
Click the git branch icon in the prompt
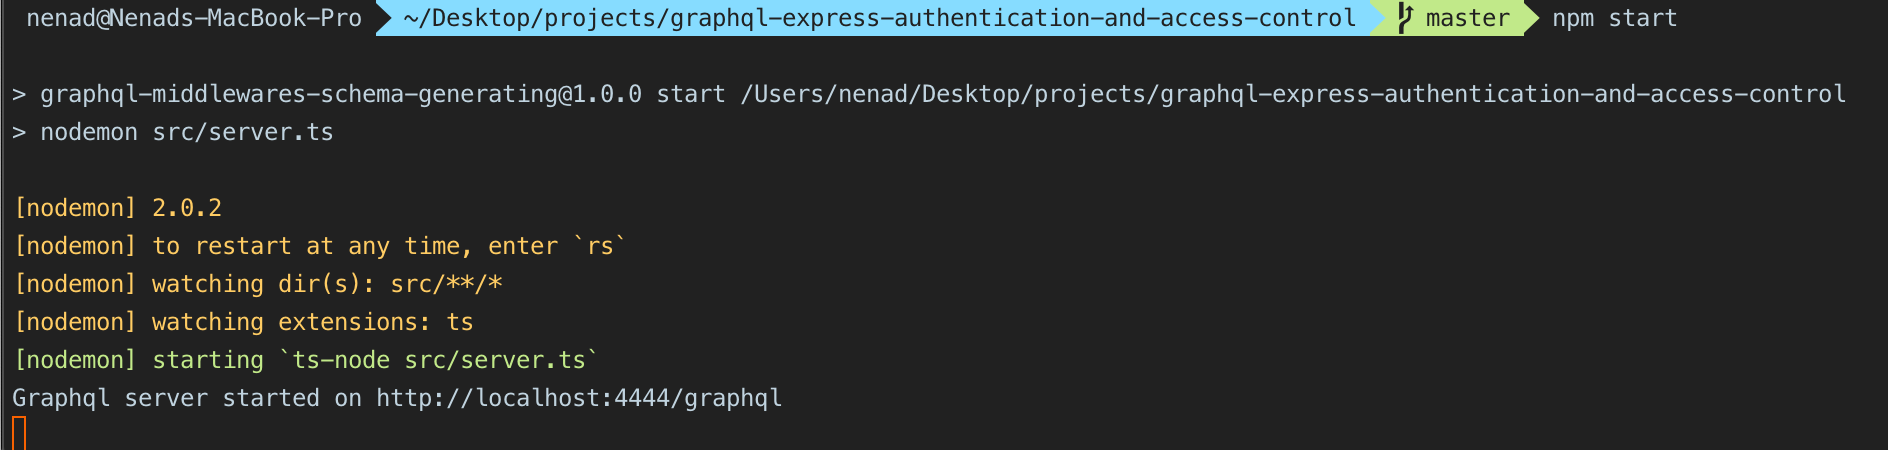click(x=1404, y=18)
